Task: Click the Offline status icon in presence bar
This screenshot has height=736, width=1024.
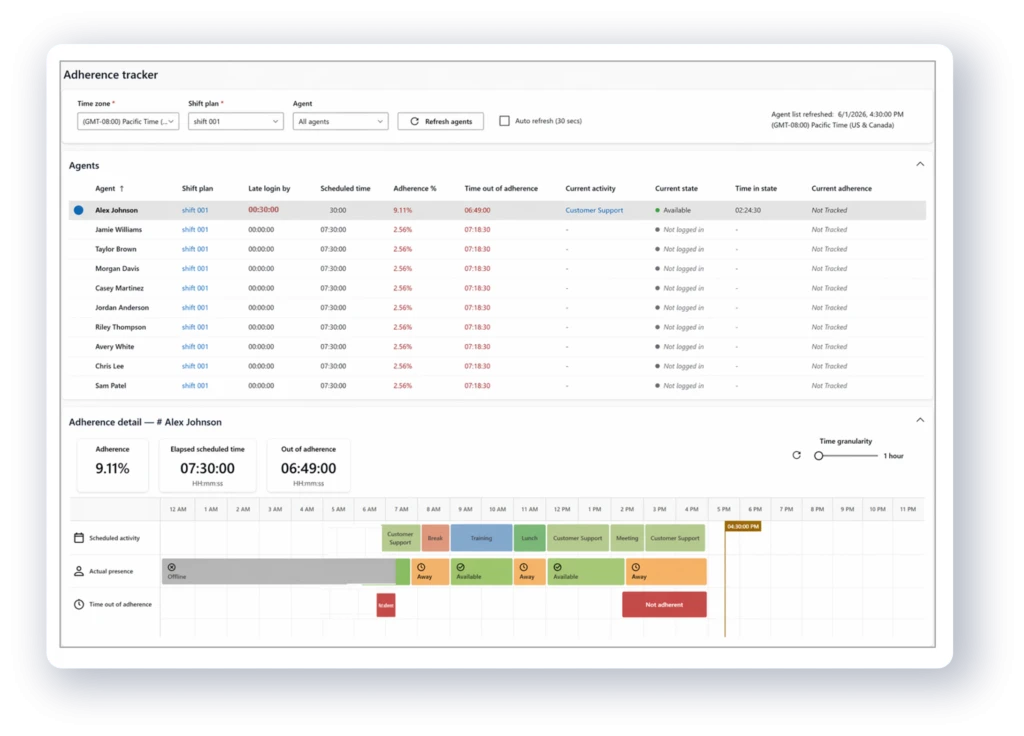Action: 172,567
